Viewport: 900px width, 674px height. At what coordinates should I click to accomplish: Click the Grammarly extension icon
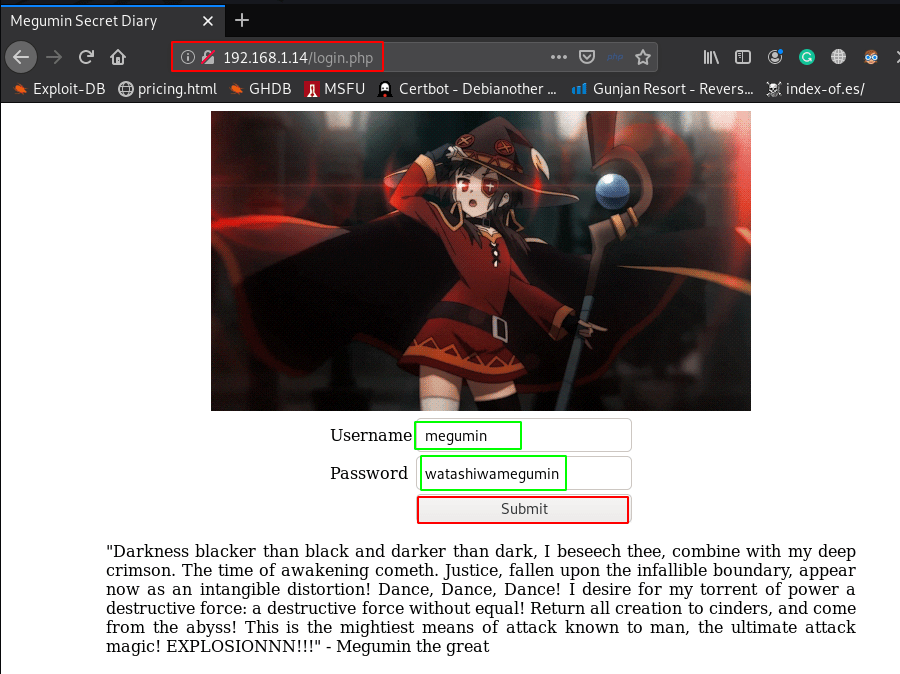click(x=807, y=57)
